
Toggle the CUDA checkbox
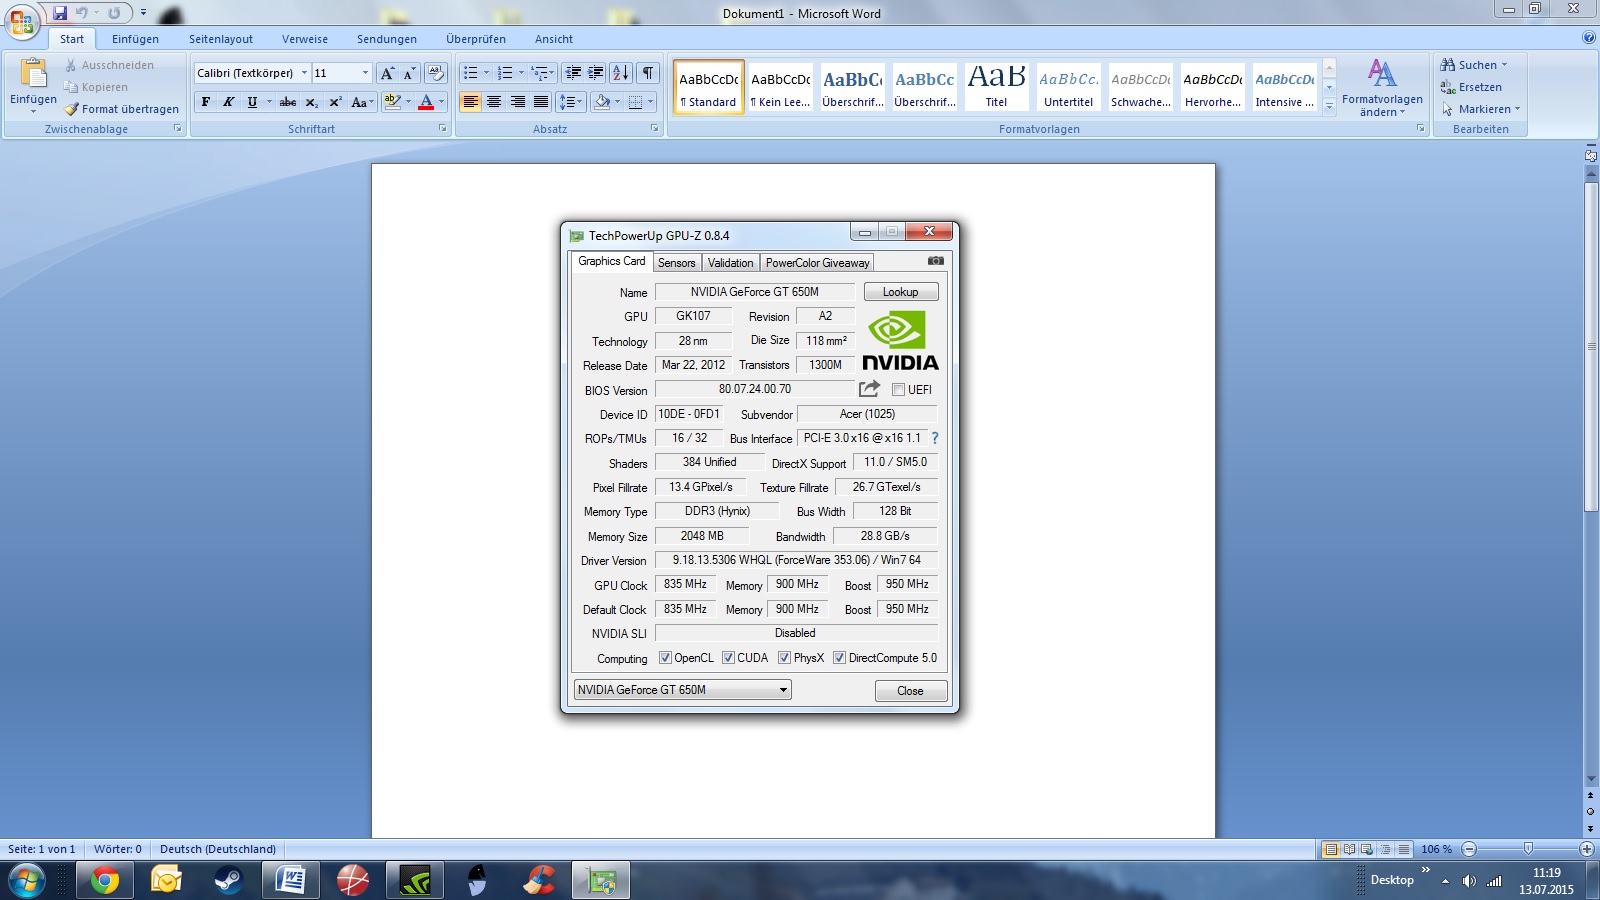(x=728, y=658)
